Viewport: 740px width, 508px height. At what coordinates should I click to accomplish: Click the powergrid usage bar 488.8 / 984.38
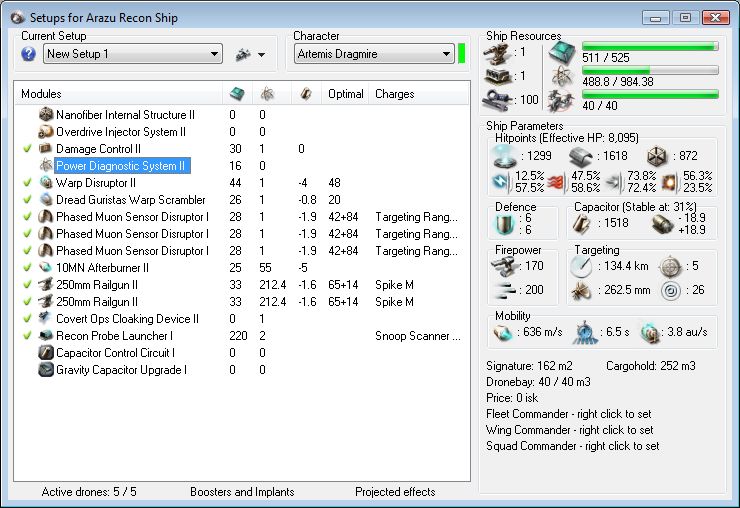(x=650, y=70)
